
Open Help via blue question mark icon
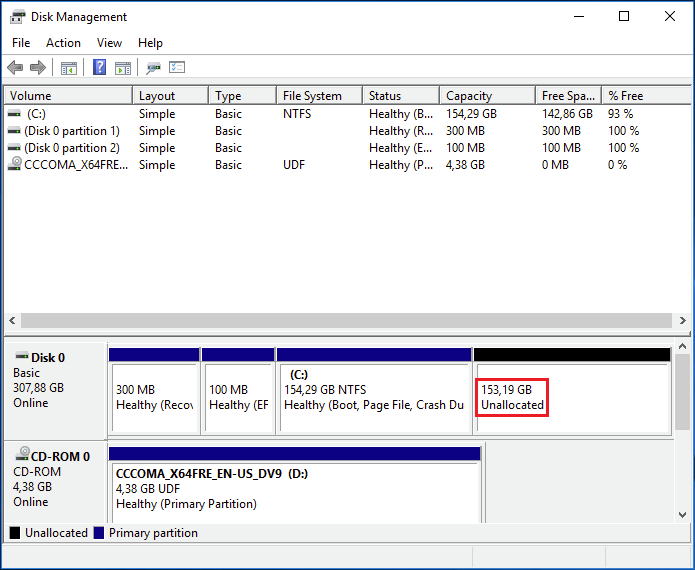point(99,68)
